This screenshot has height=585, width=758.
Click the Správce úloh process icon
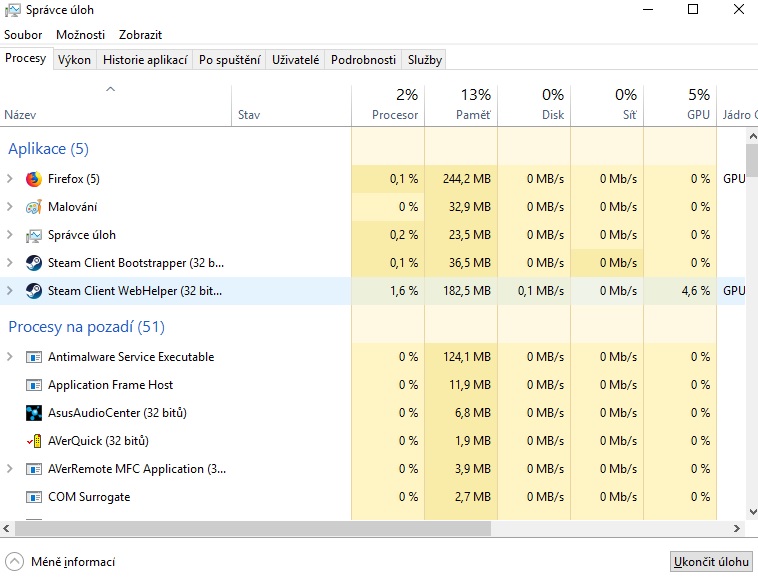[34, 235]
